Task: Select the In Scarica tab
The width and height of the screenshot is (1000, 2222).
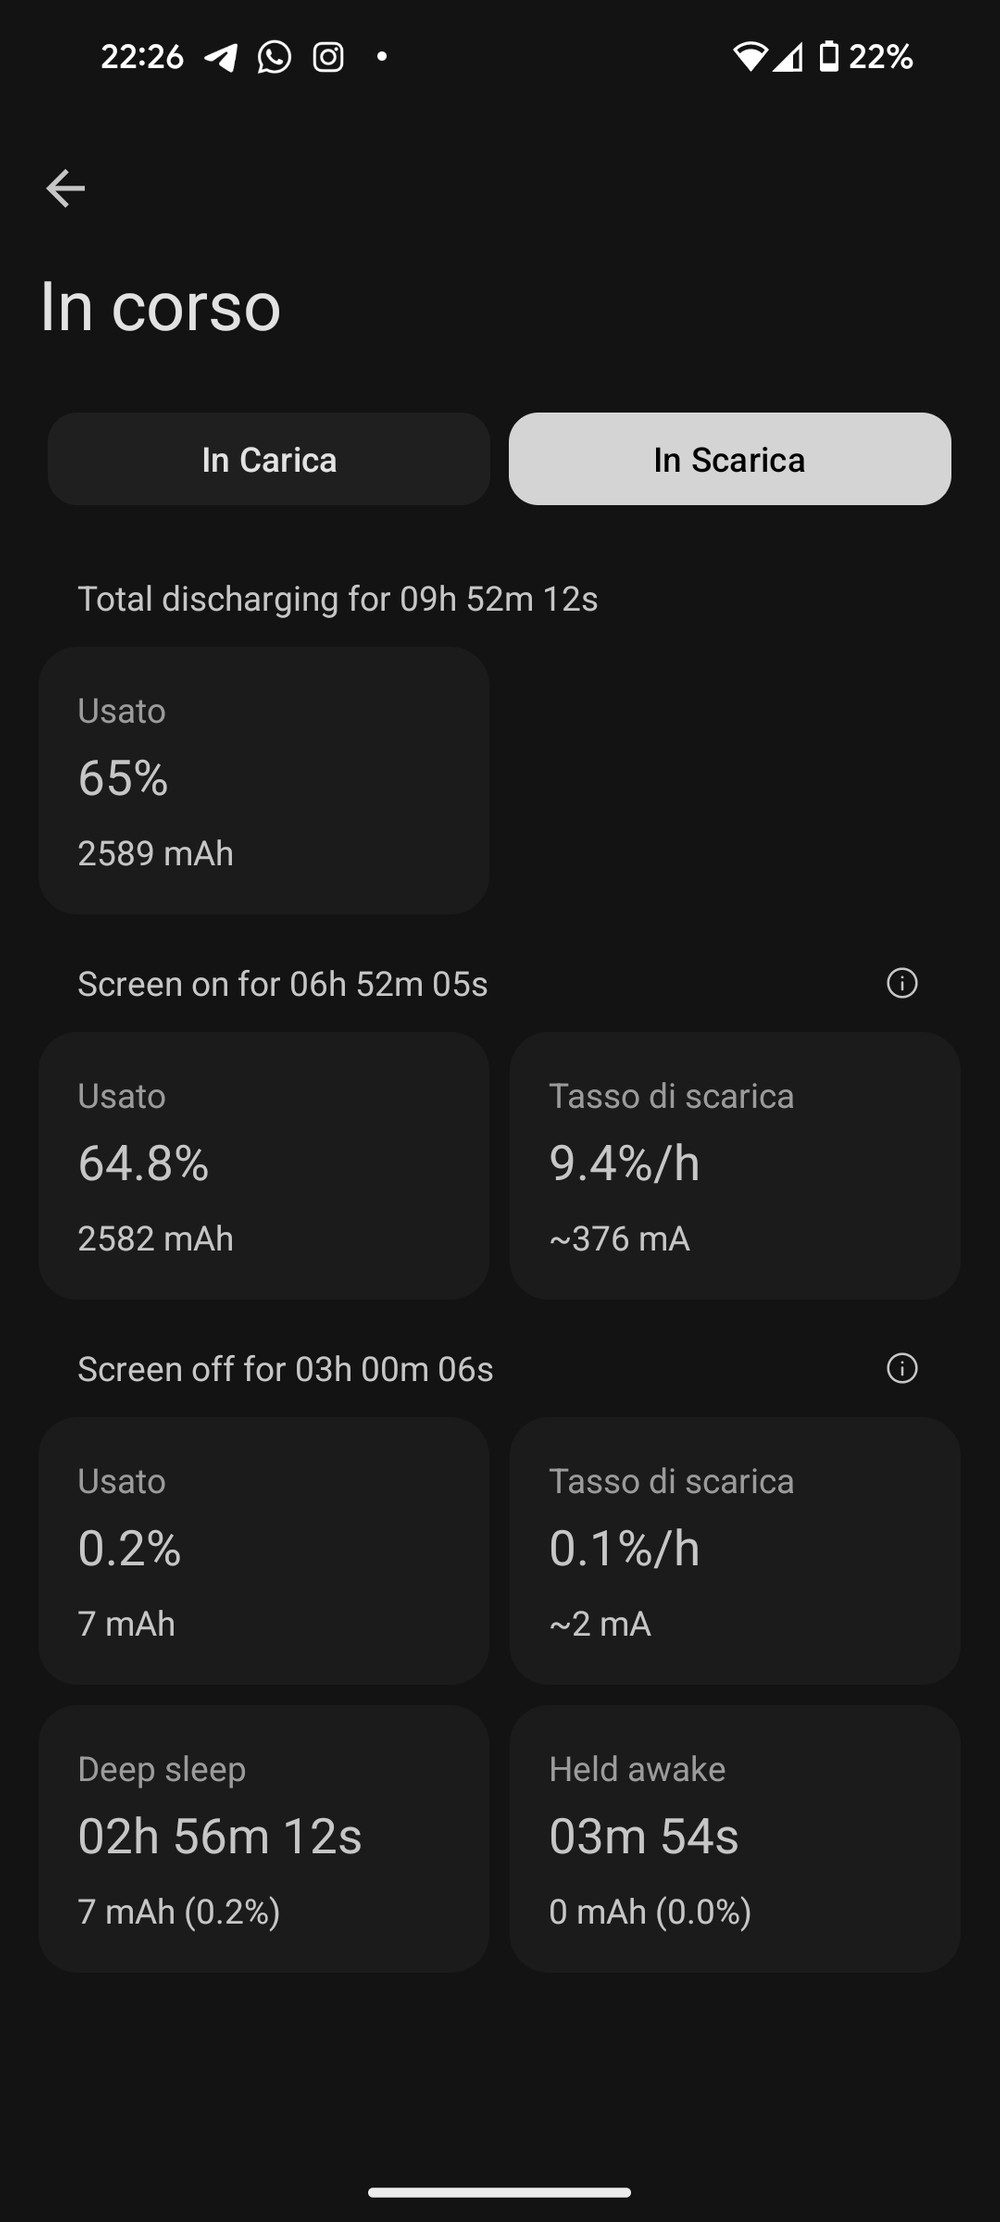Action: 730,459
